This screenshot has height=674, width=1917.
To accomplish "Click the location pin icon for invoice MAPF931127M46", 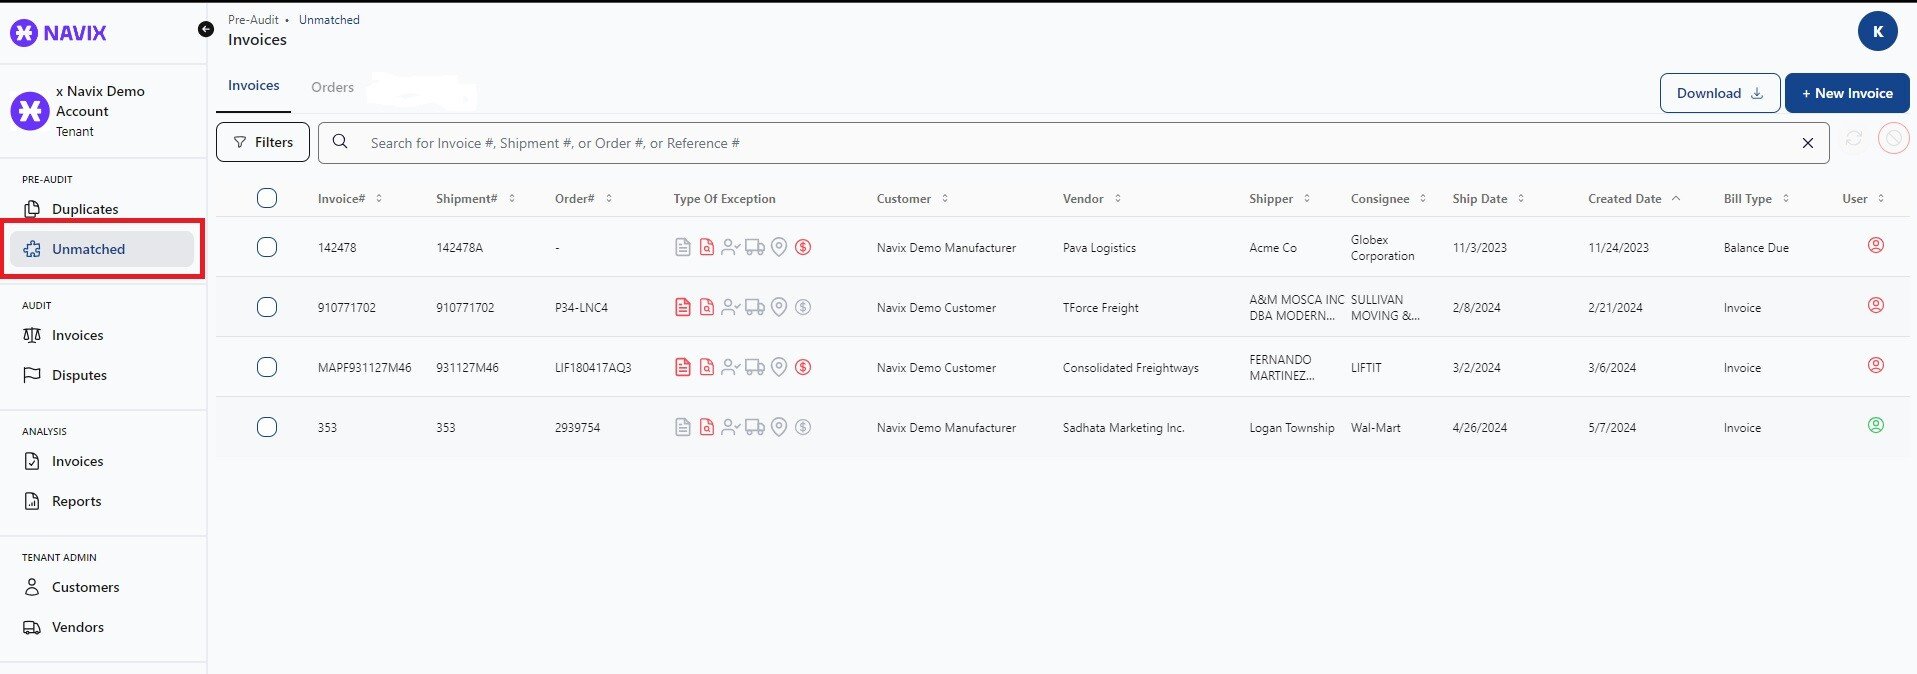I will [779, 367].
